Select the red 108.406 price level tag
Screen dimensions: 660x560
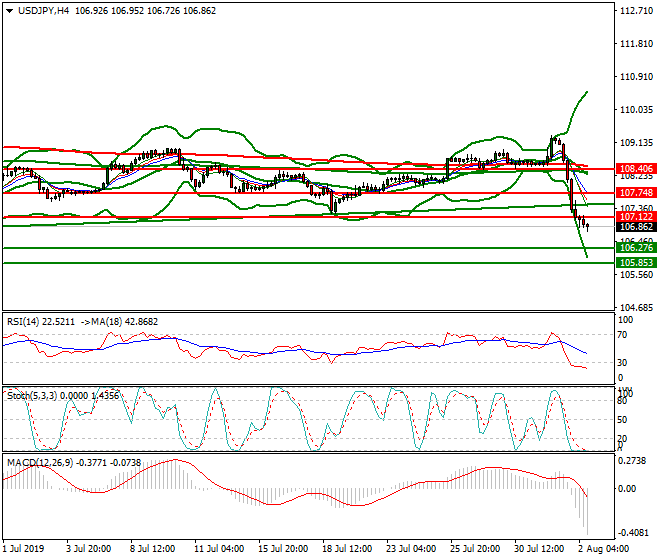click(x=636, y=170)
